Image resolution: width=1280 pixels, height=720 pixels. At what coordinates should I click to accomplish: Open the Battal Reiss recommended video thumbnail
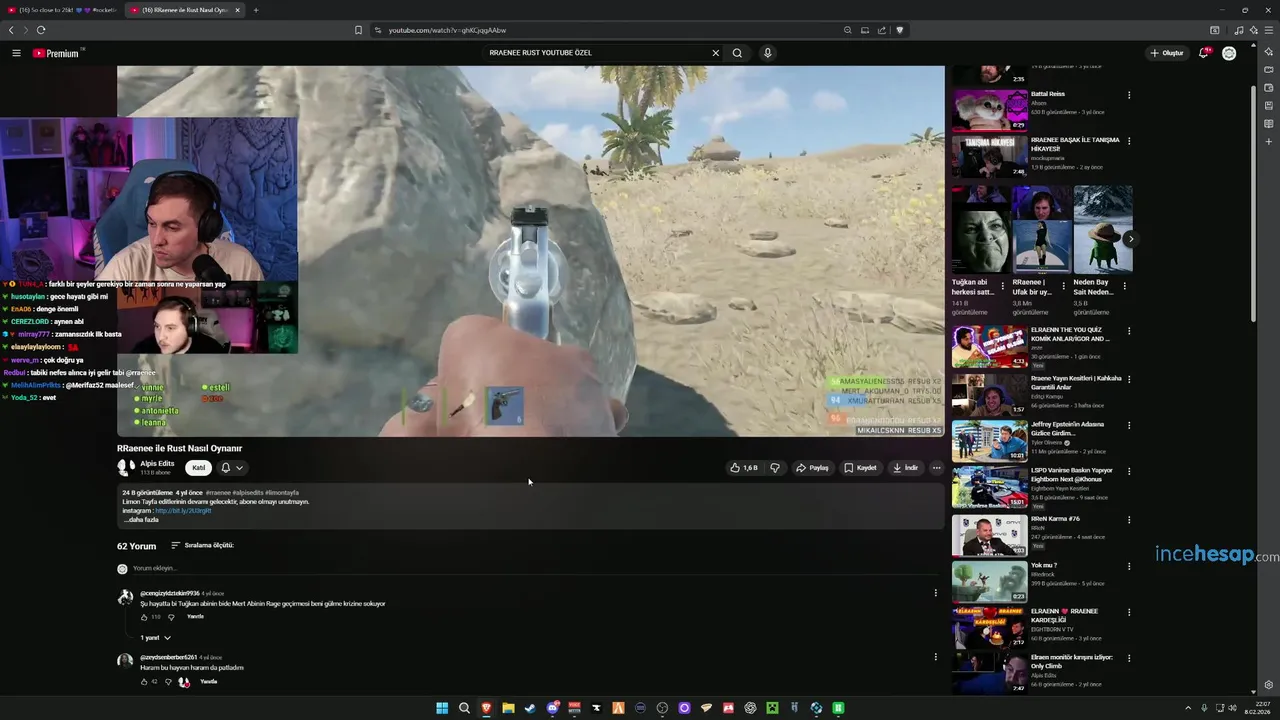coord(989,111)
